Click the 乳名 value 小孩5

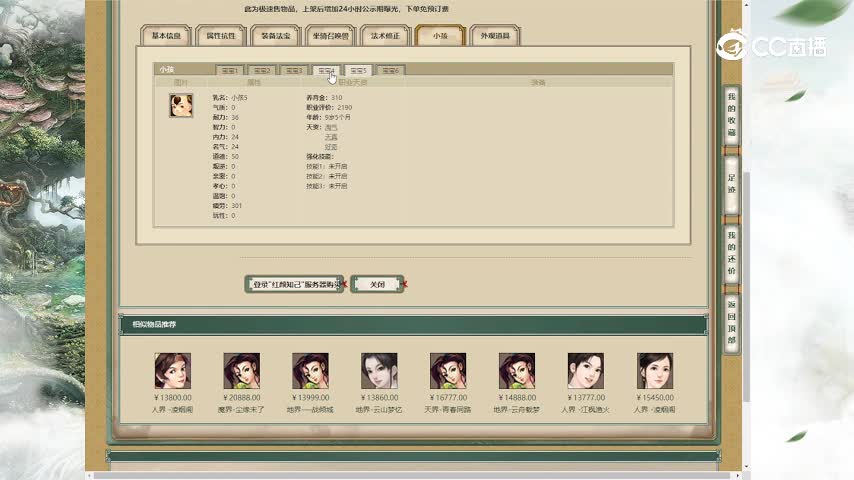tap(239, 98)
